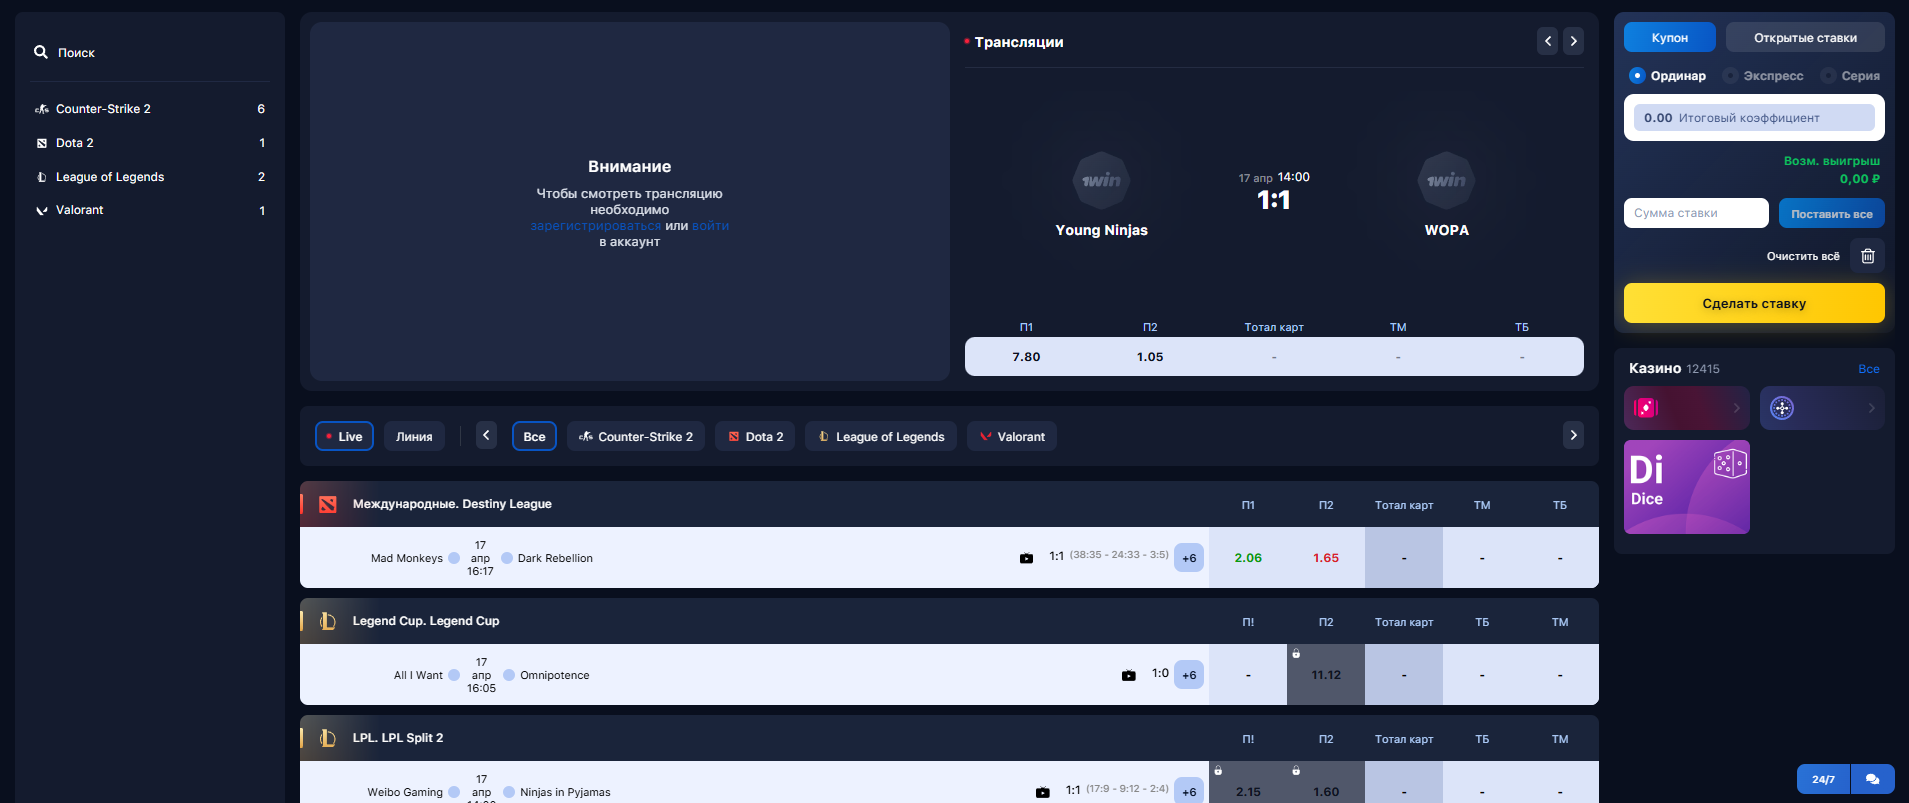
Task: Go to next broadcast with right arrow
Action: point(1574,41)
